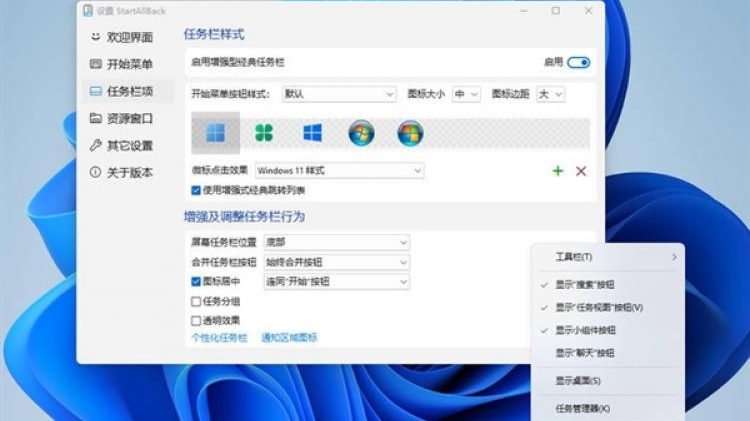This screenshot has height=421, width=750.
Task: Click the StartAllBack title bar app icon
Action: coord(88,11)
